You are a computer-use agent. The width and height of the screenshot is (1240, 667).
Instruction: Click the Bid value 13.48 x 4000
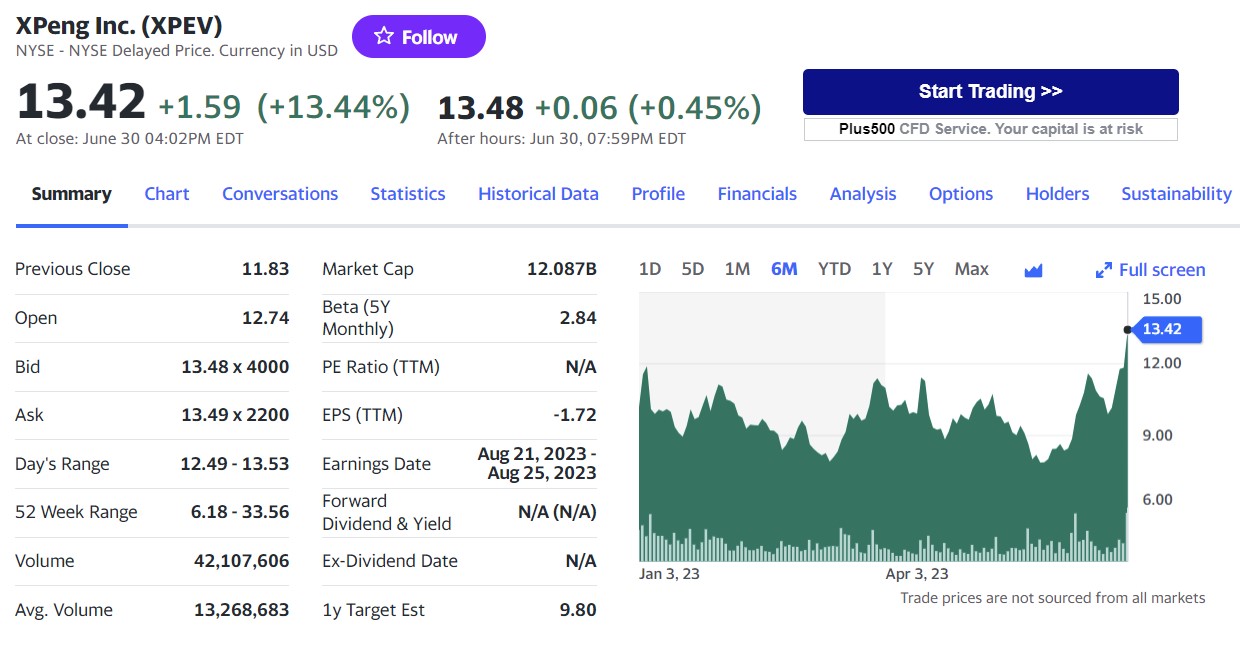click(235, 367)
